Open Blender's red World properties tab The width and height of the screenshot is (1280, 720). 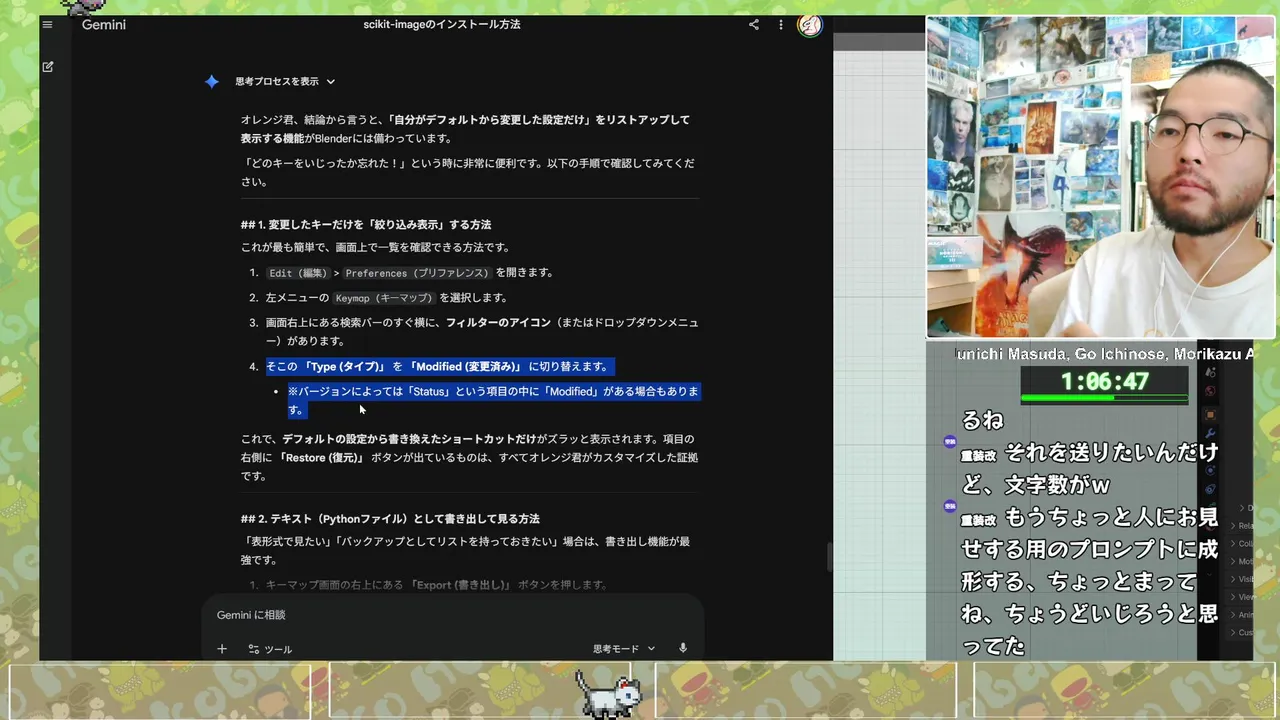coord(1210,391)
